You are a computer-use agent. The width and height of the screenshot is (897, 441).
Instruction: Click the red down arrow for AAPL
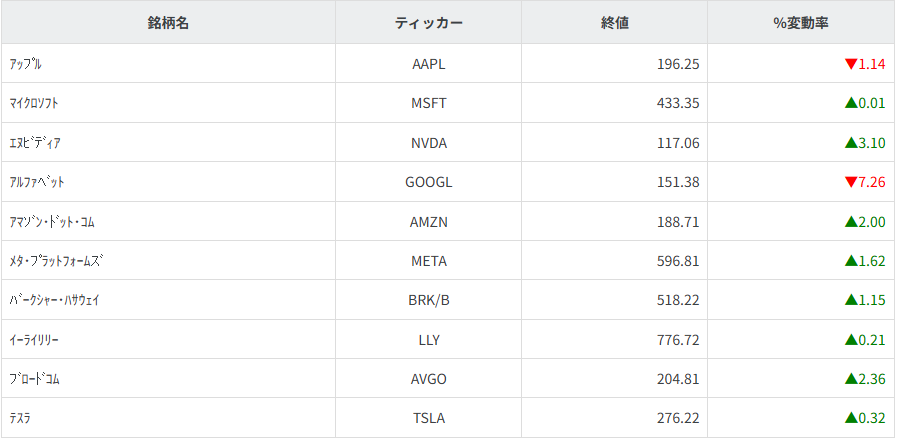coord(851,64)
